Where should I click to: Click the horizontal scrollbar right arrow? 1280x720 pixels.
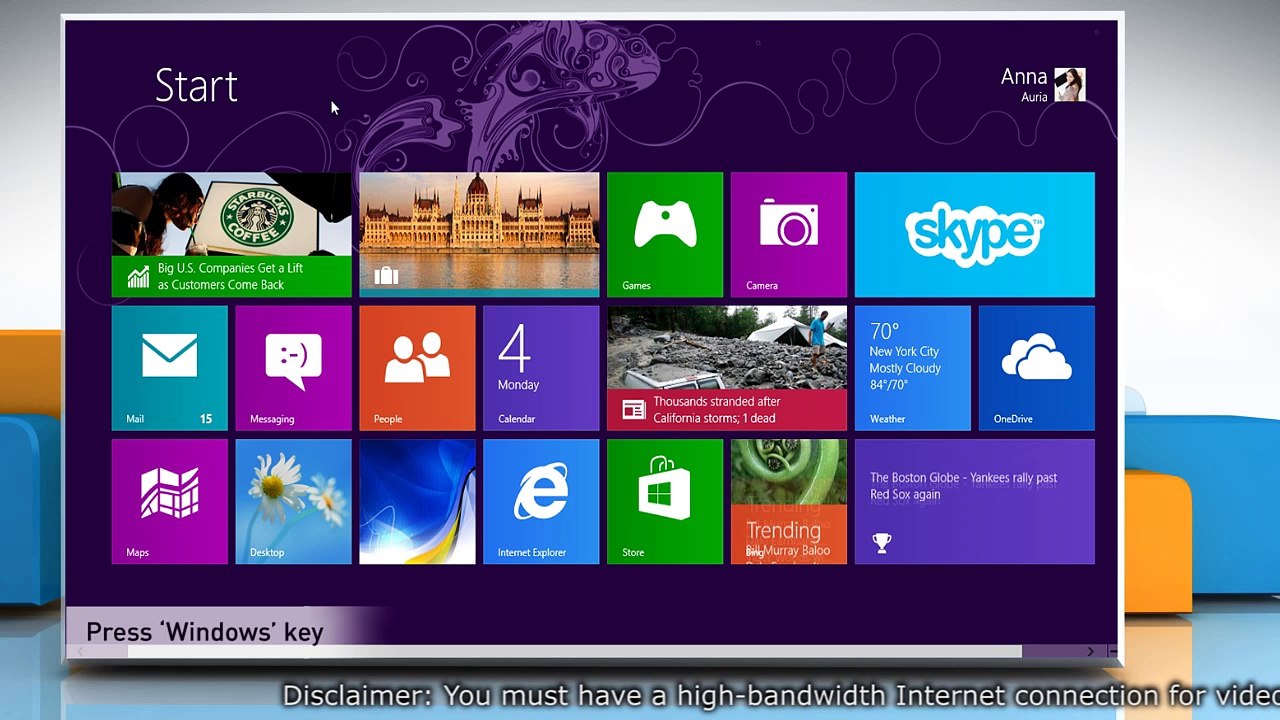click(1090, 651)
